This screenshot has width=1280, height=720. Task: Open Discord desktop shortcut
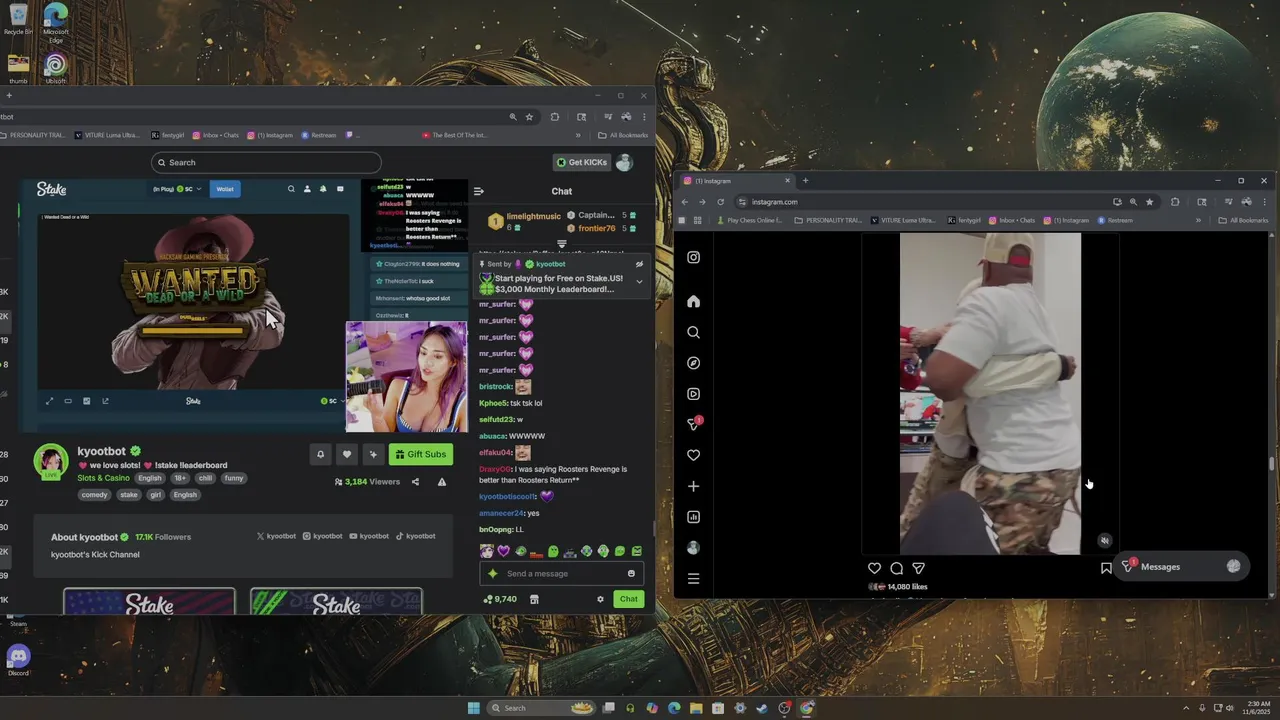point(18,660)
